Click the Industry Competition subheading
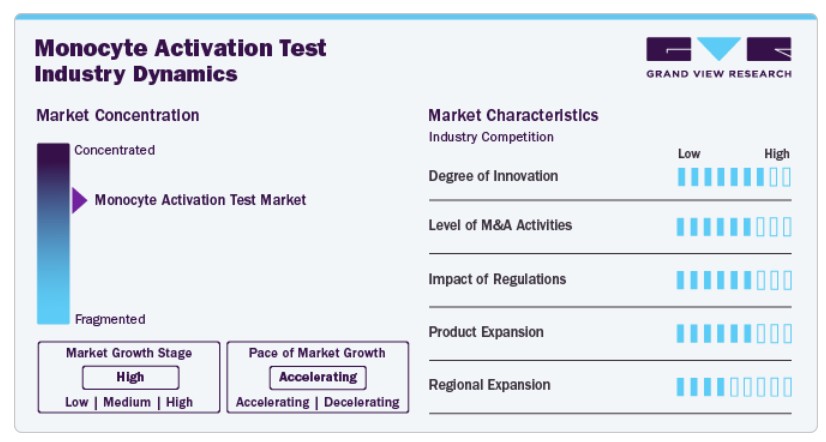 tap(491, 137)
